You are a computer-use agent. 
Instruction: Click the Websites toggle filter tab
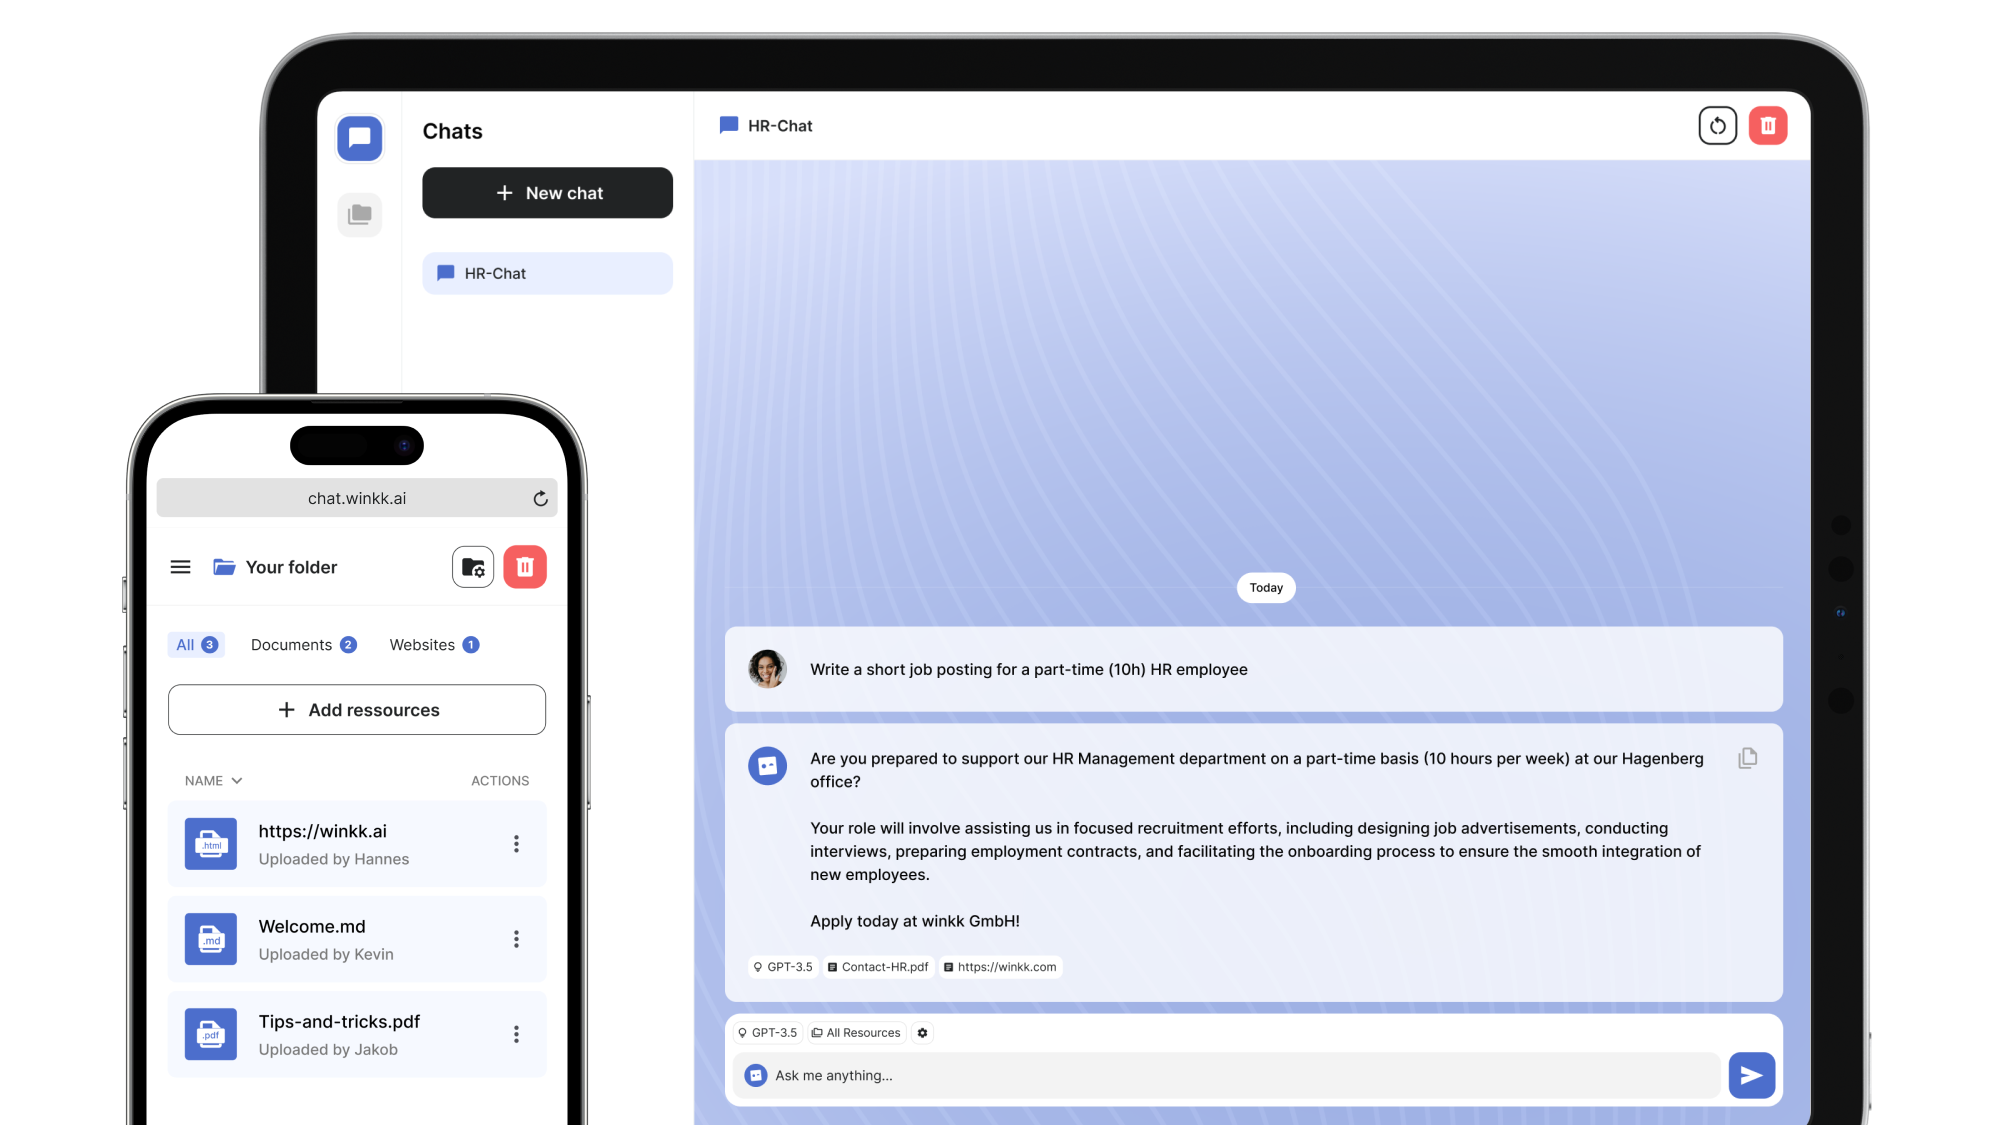(433, 643)
